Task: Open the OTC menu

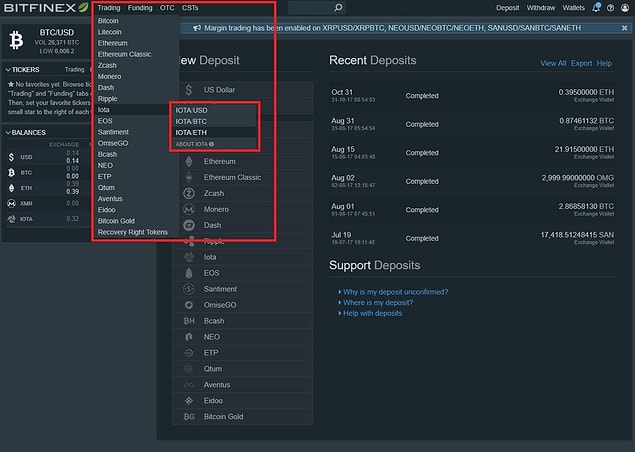Action: [167, 8]
